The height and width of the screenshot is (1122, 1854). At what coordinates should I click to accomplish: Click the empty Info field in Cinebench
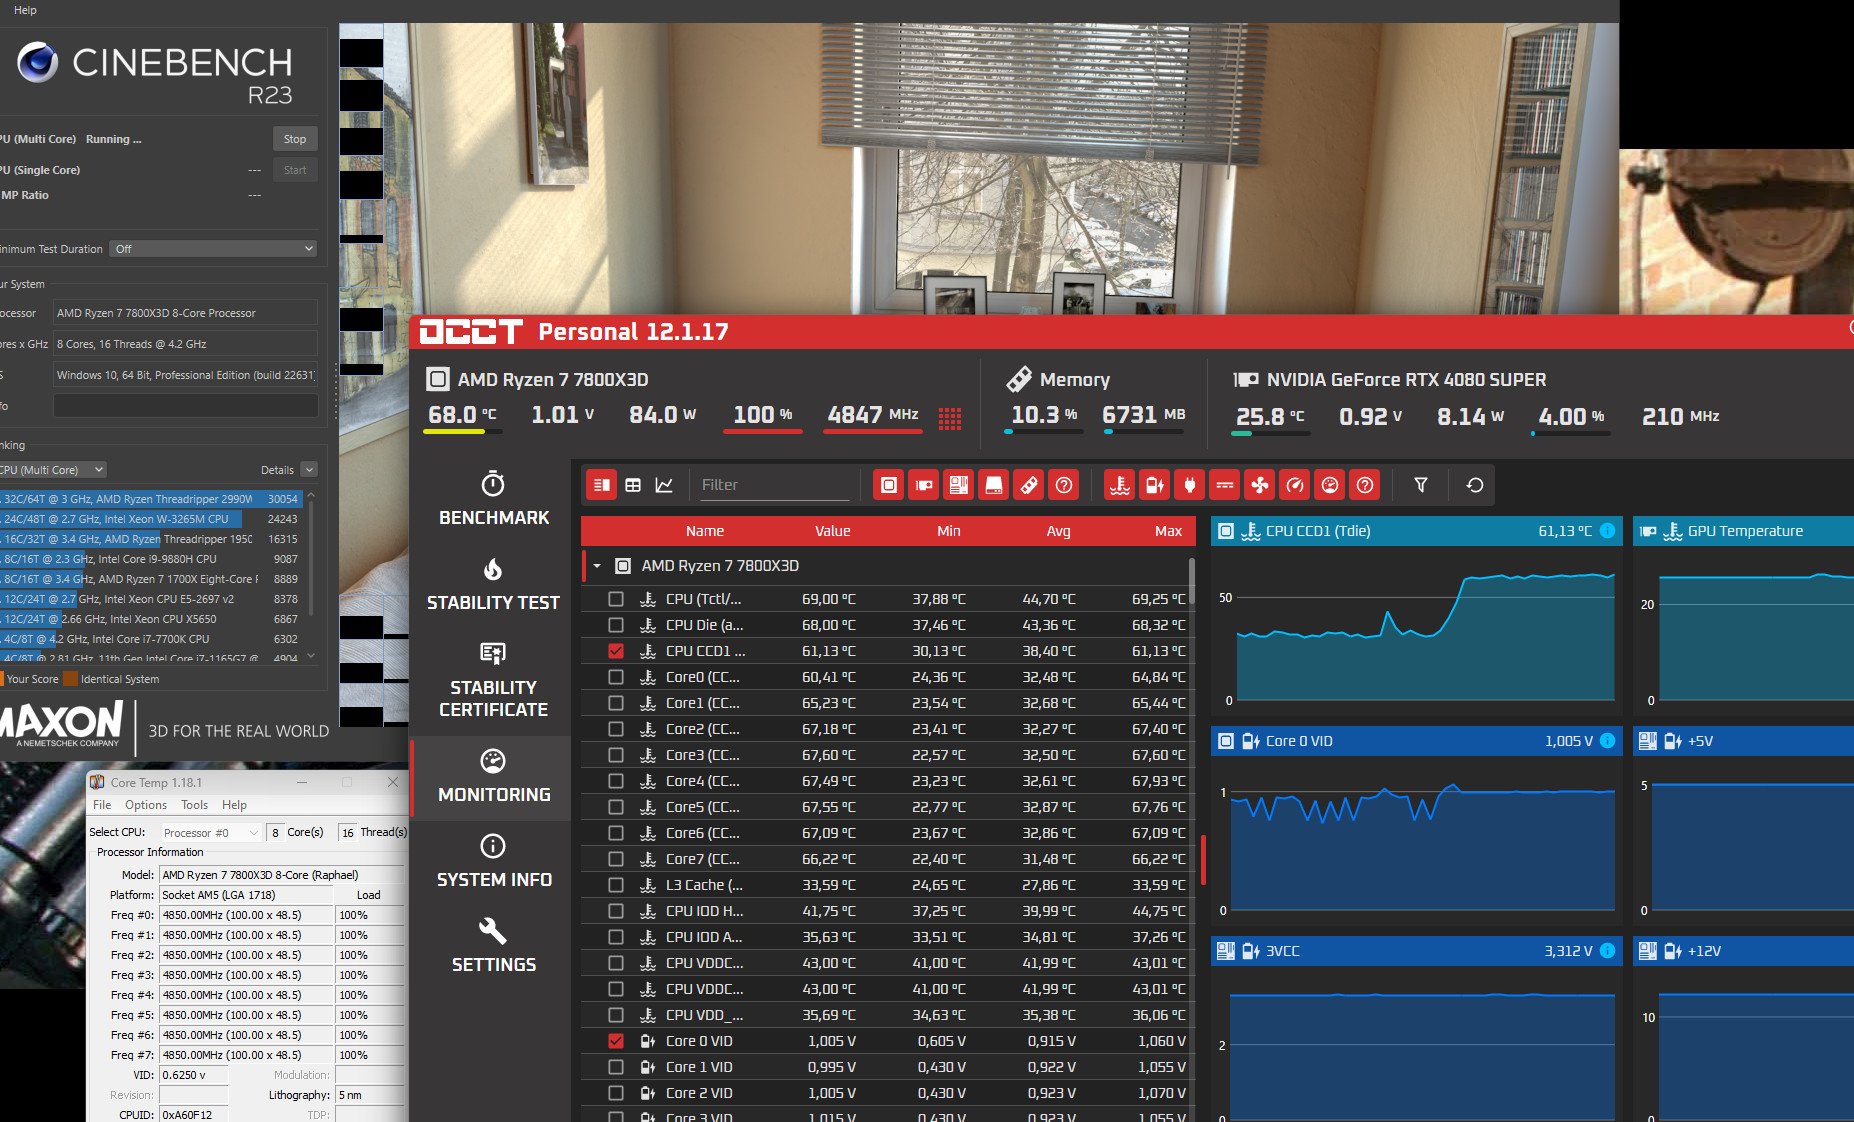tap(185, 406)
